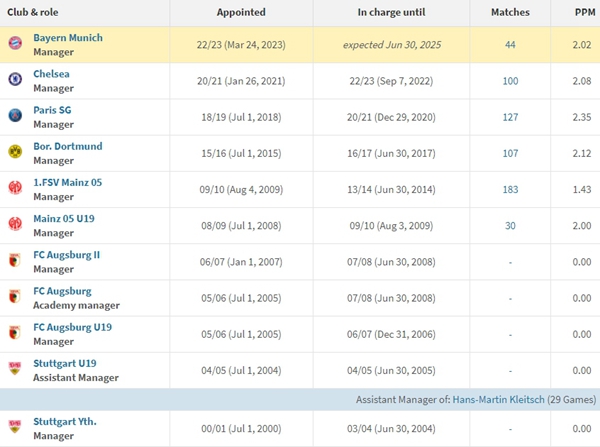Screen dimensions: 600x447
Task: Open the Paris SG club link
Action: pyautogui.click(x=52, y=110)
